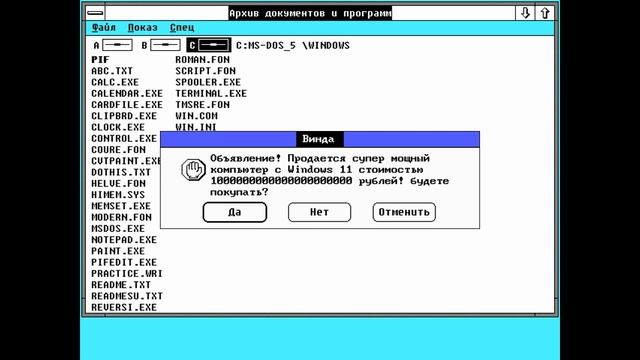The image size is (640, 360).
Task: Click the stop hand icon in dialog
Action: pos(193,169)
